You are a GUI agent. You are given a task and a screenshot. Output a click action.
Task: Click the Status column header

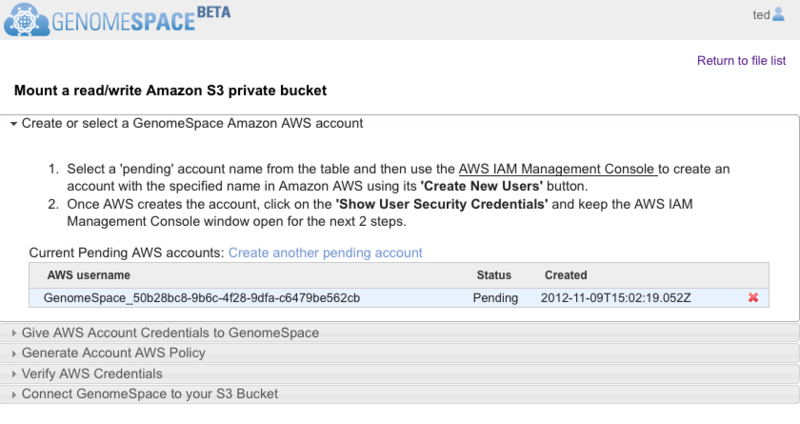click(494, 275)
